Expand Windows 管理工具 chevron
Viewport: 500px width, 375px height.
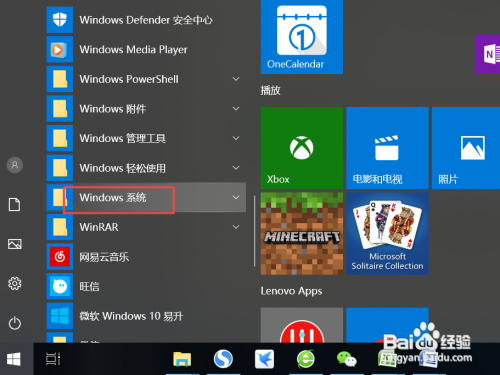tap(236, 138)
